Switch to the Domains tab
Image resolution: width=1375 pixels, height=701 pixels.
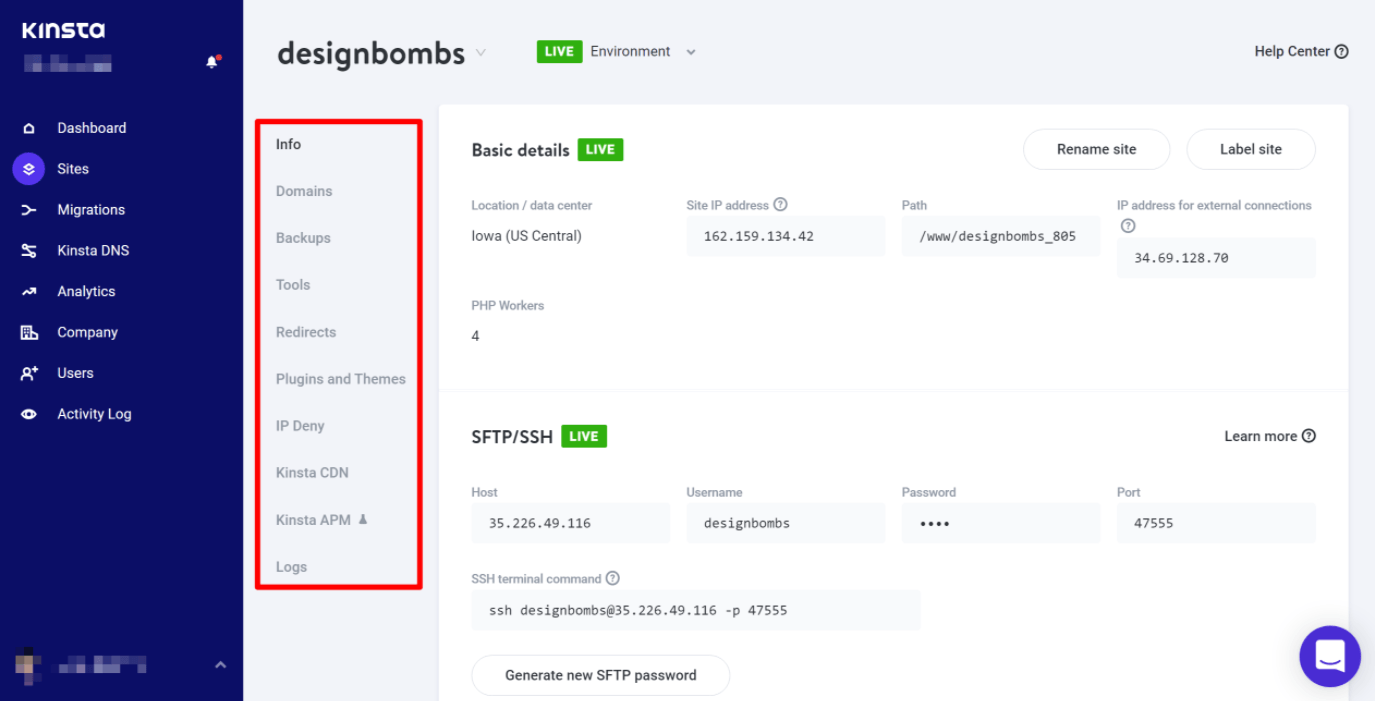(x=304, y=191)
